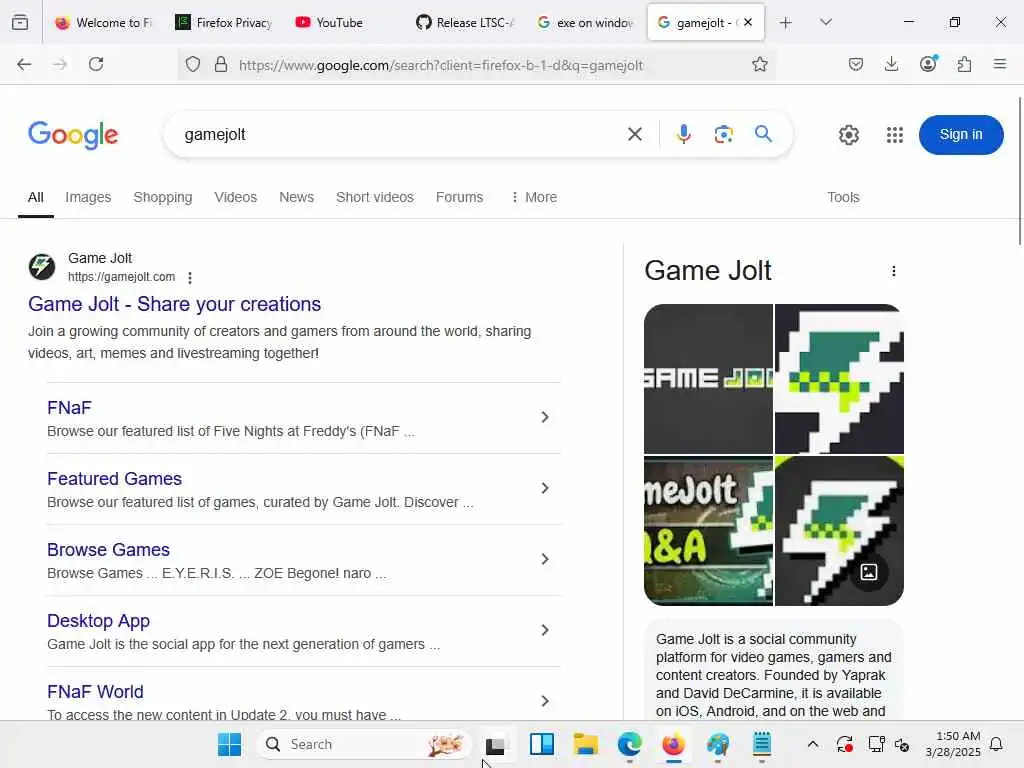This screenshot has height=768, width=1024.
Task: Select the Images search tab
Action: [88, 197]
